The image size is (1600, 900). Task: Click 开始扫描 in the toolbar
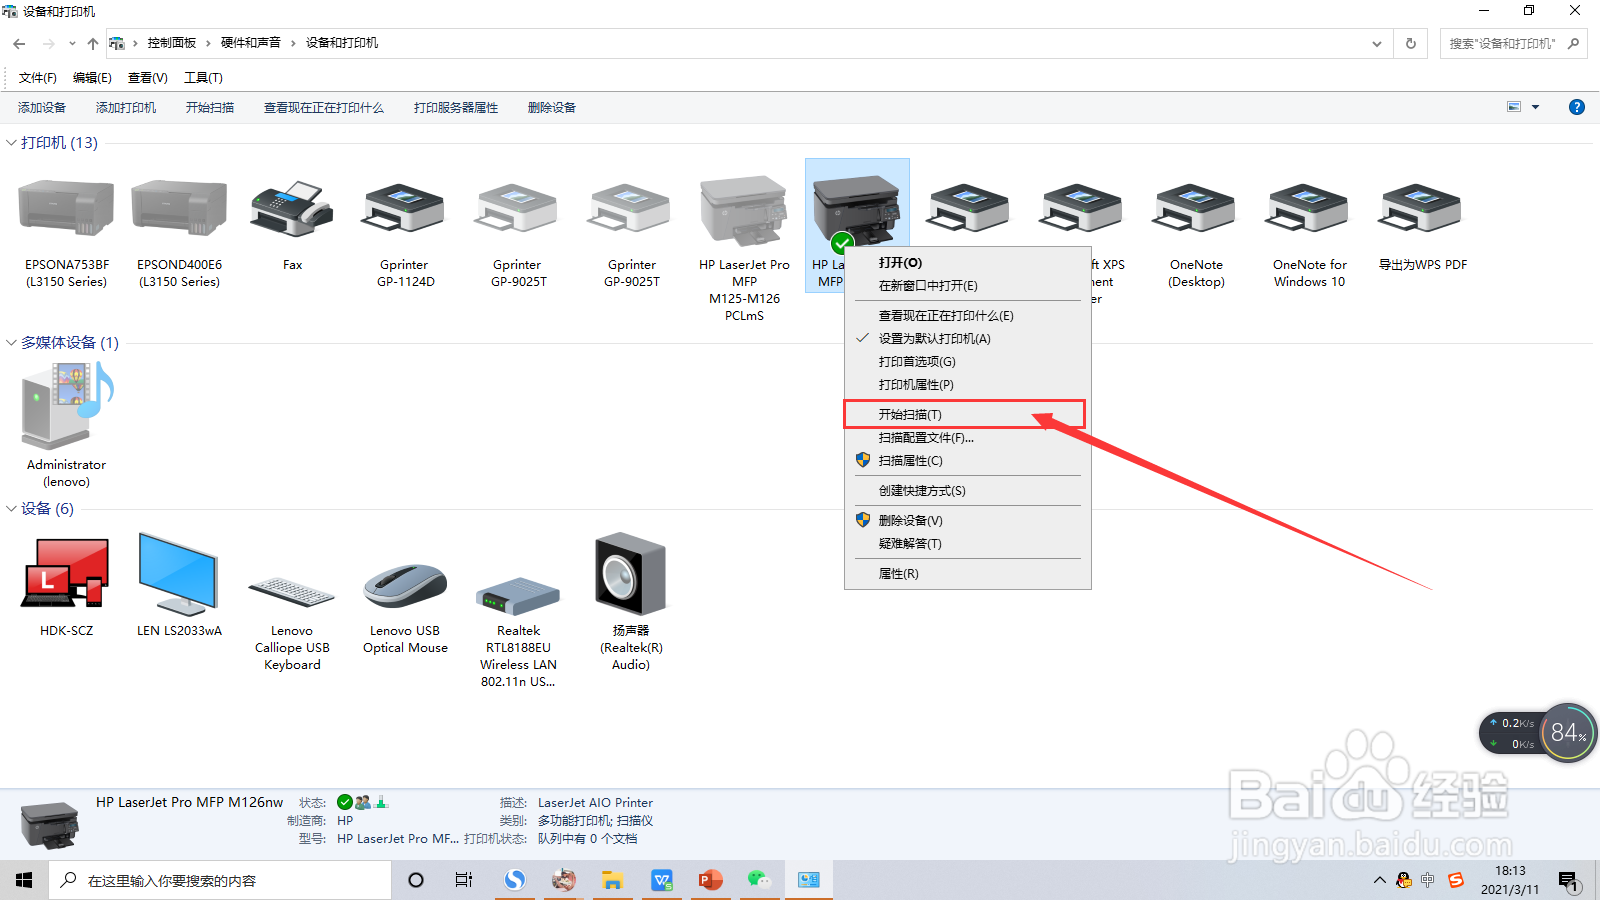click(x=210, y=107)
